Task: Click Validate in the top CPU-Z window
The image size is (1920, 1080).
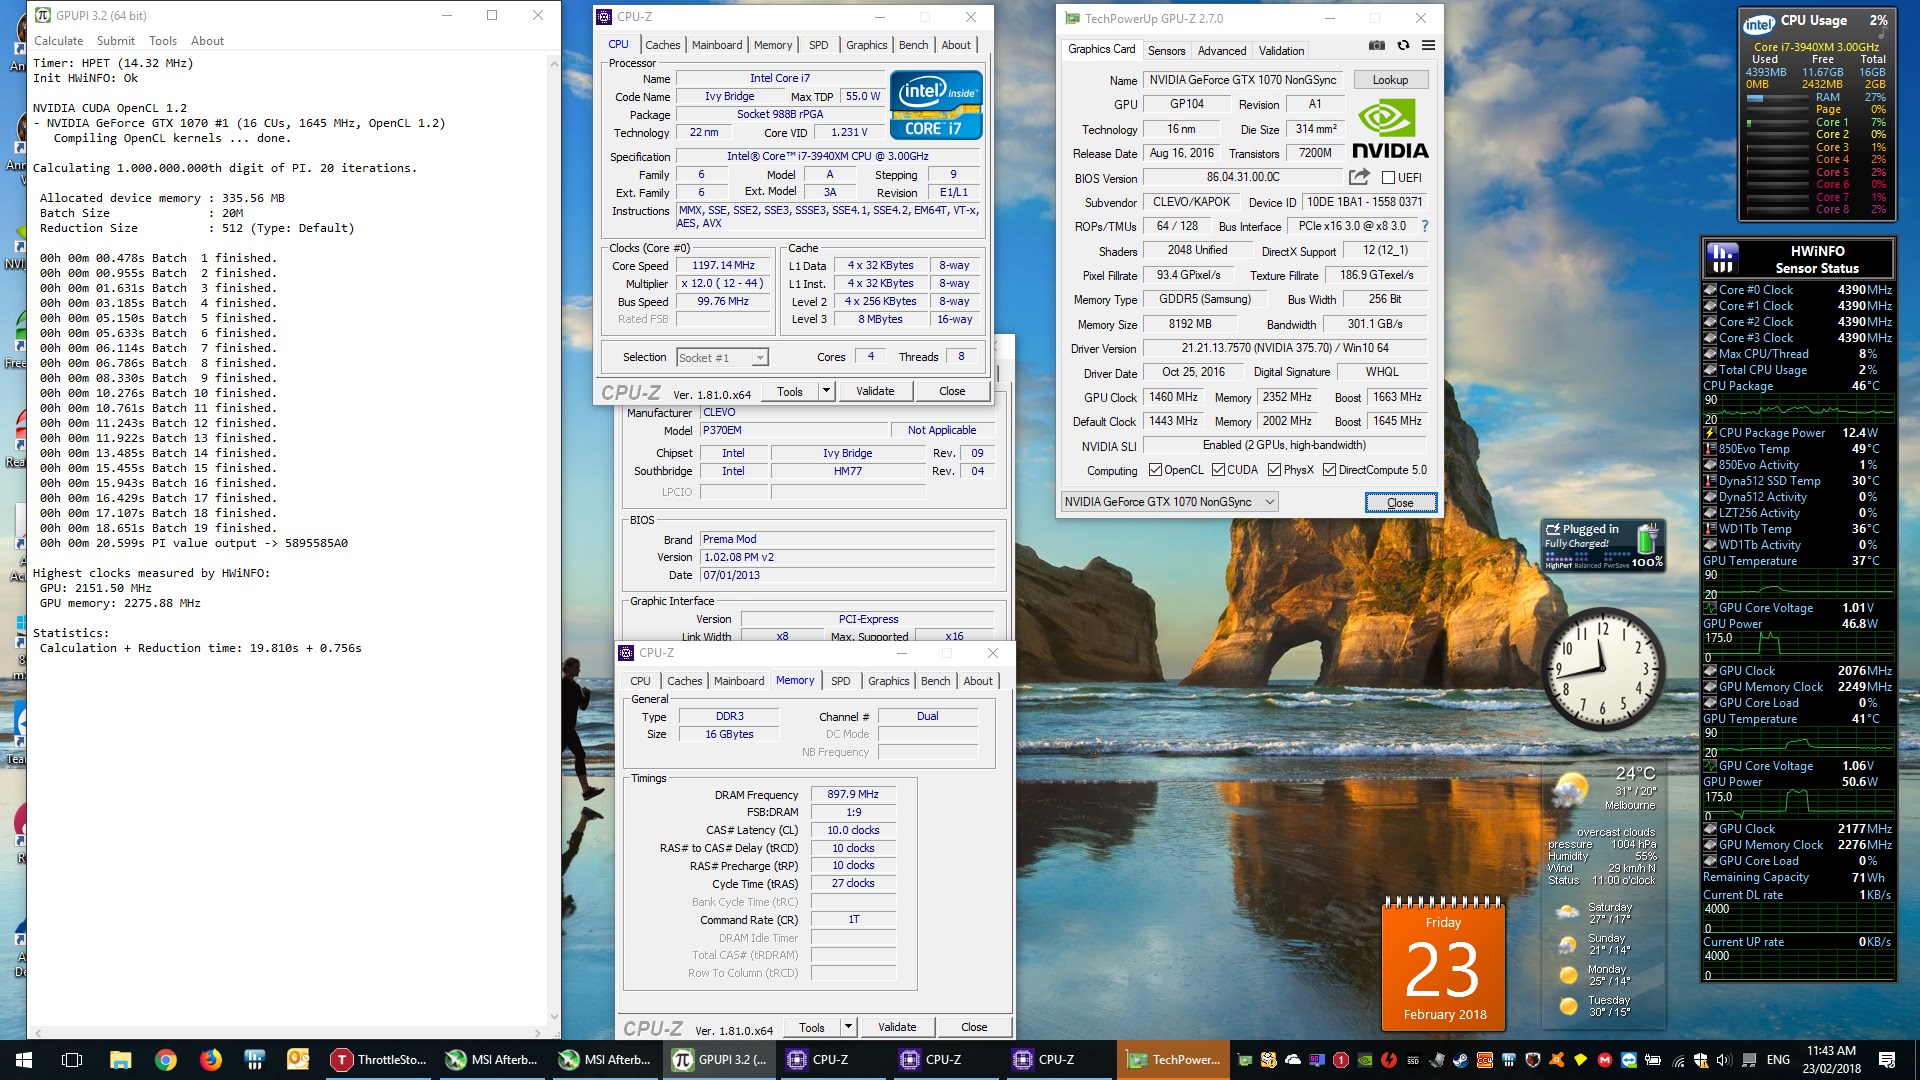Action: click(875, 391)
